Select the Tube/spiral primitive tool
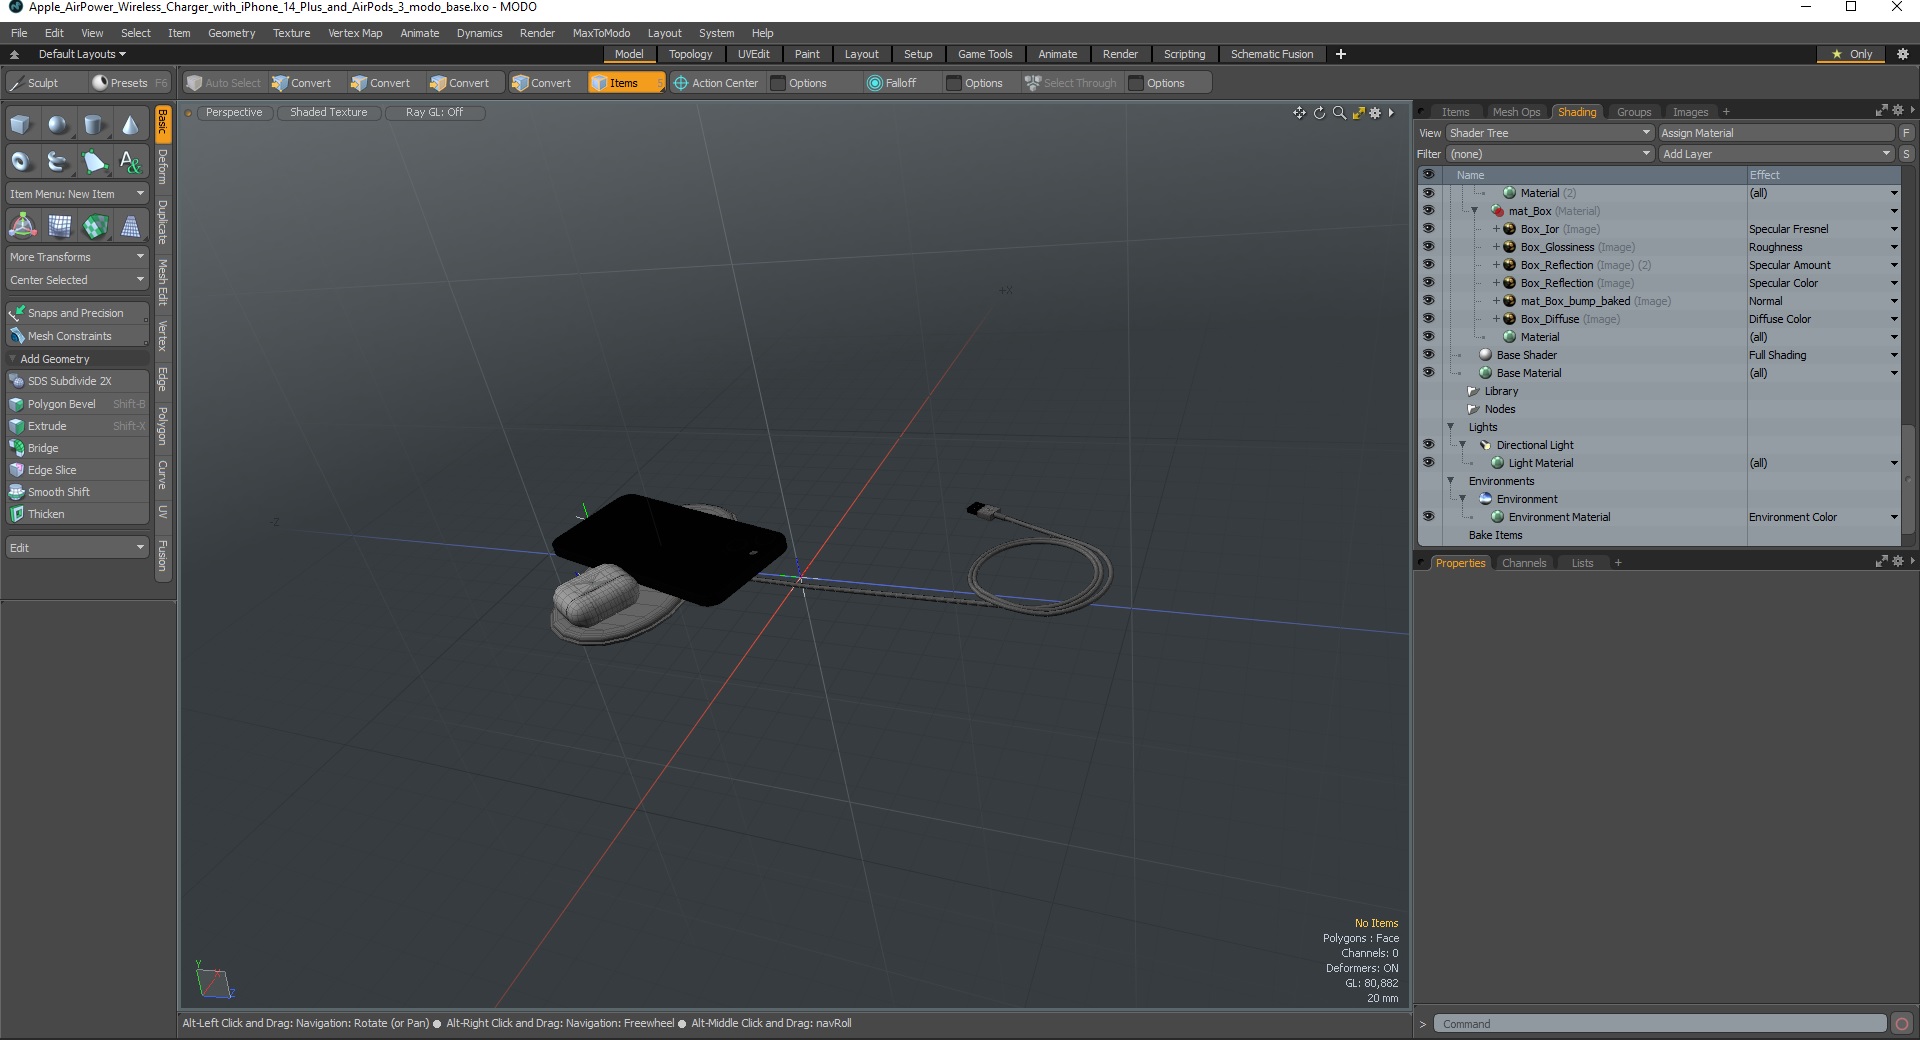Image resolution: width=1920 pixels, height=1040 pixels. tap(58, 162)
